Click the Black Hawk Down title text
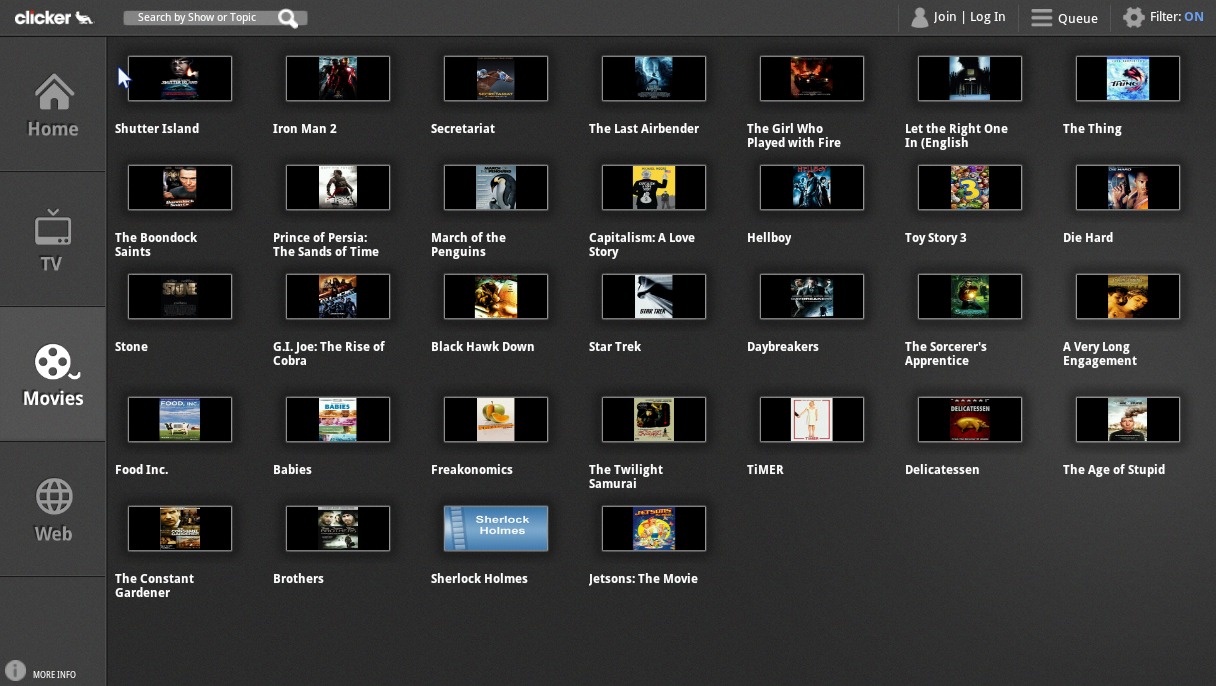 (483, 346)
